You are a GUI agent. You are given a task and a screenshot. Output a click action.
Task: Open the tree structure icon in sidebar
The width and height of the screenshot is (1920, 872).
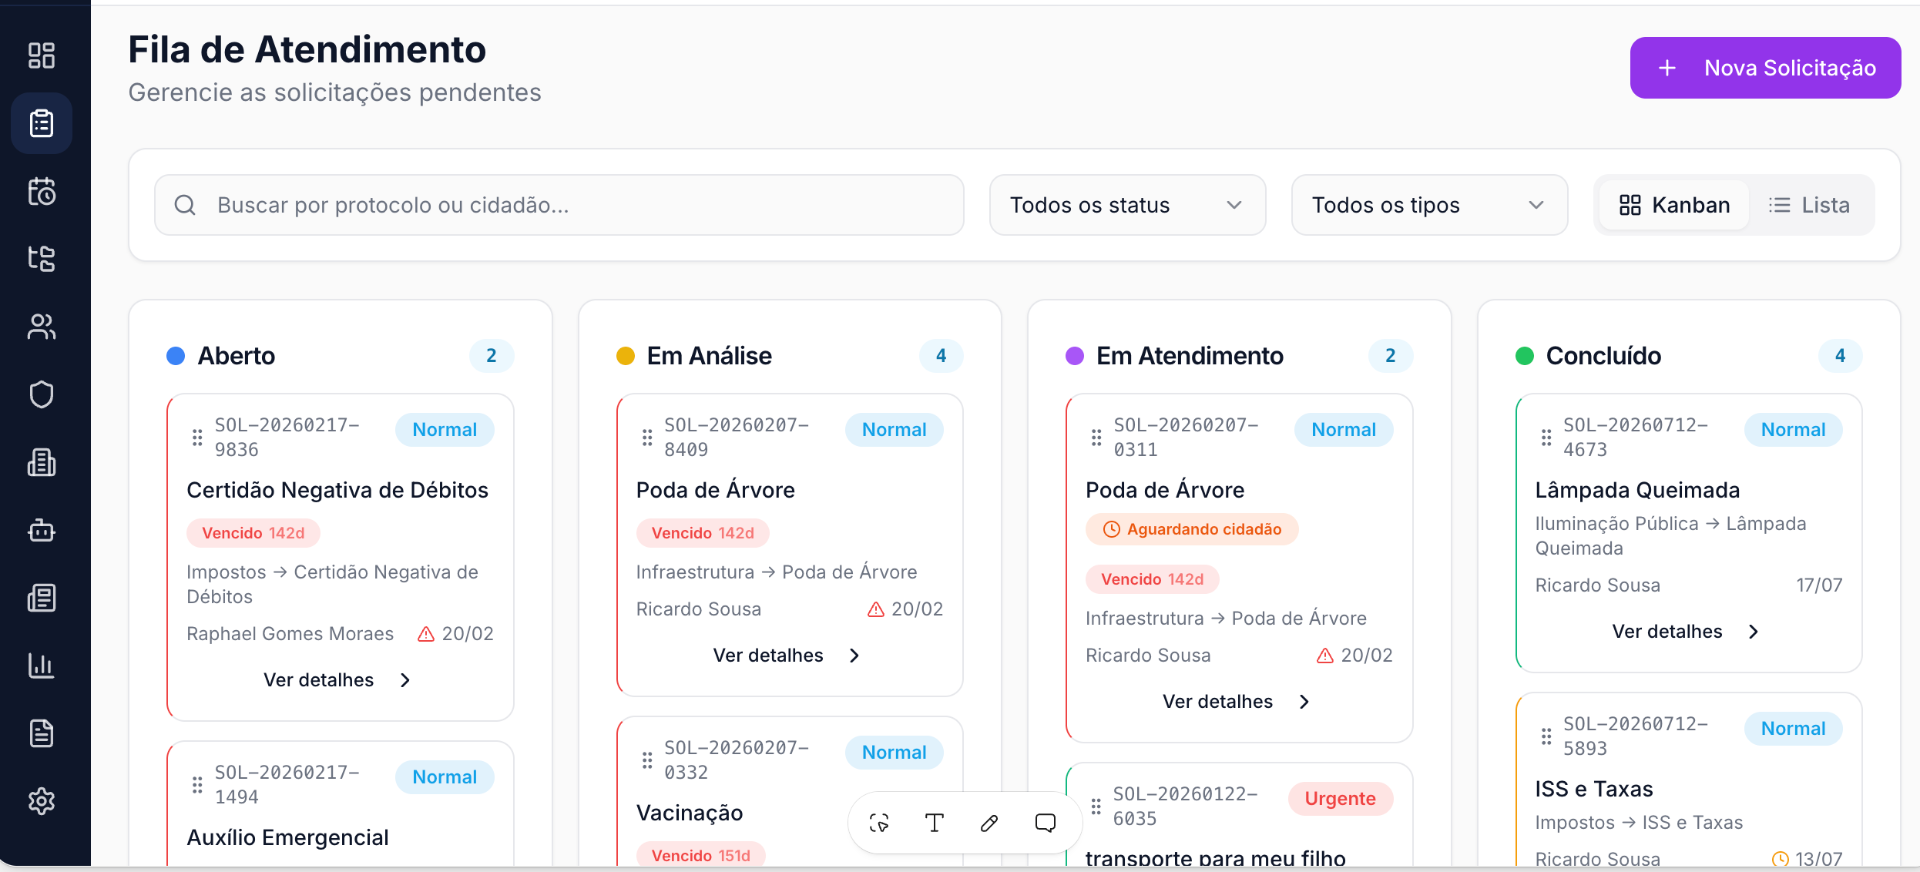41,259
